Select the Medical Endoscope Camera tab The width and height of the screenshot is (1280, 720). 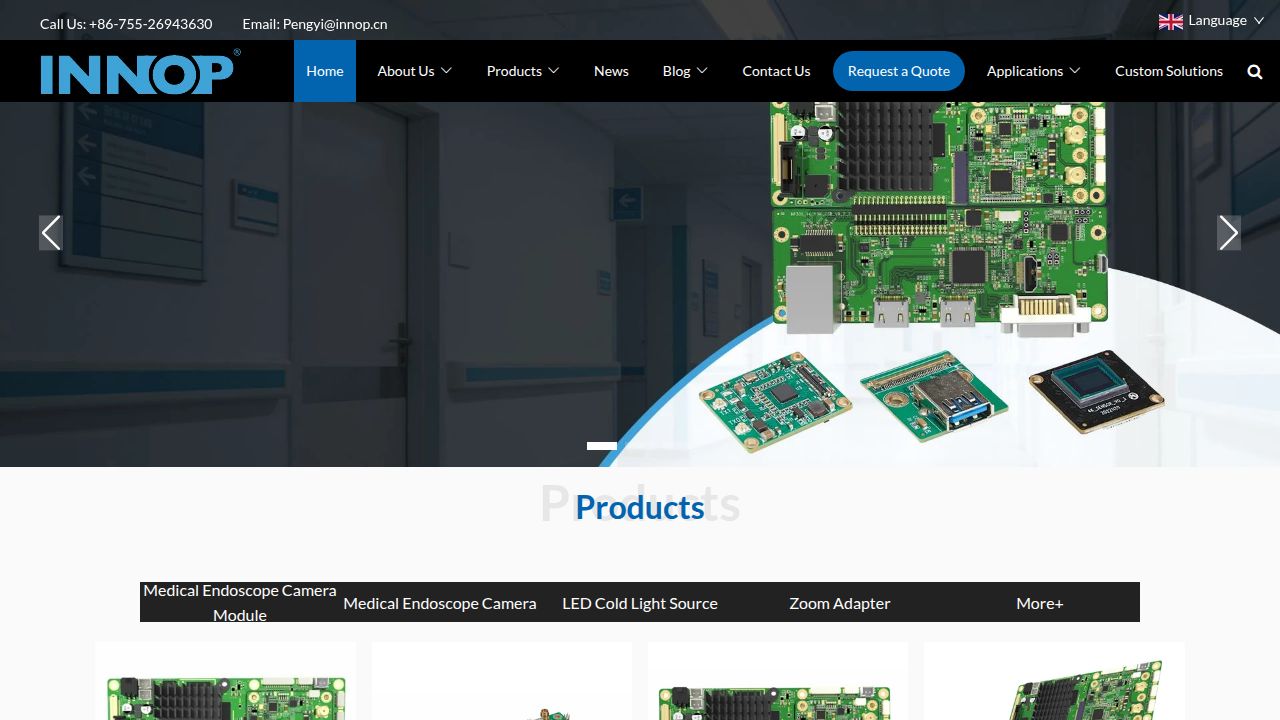[x=440, y=603]
